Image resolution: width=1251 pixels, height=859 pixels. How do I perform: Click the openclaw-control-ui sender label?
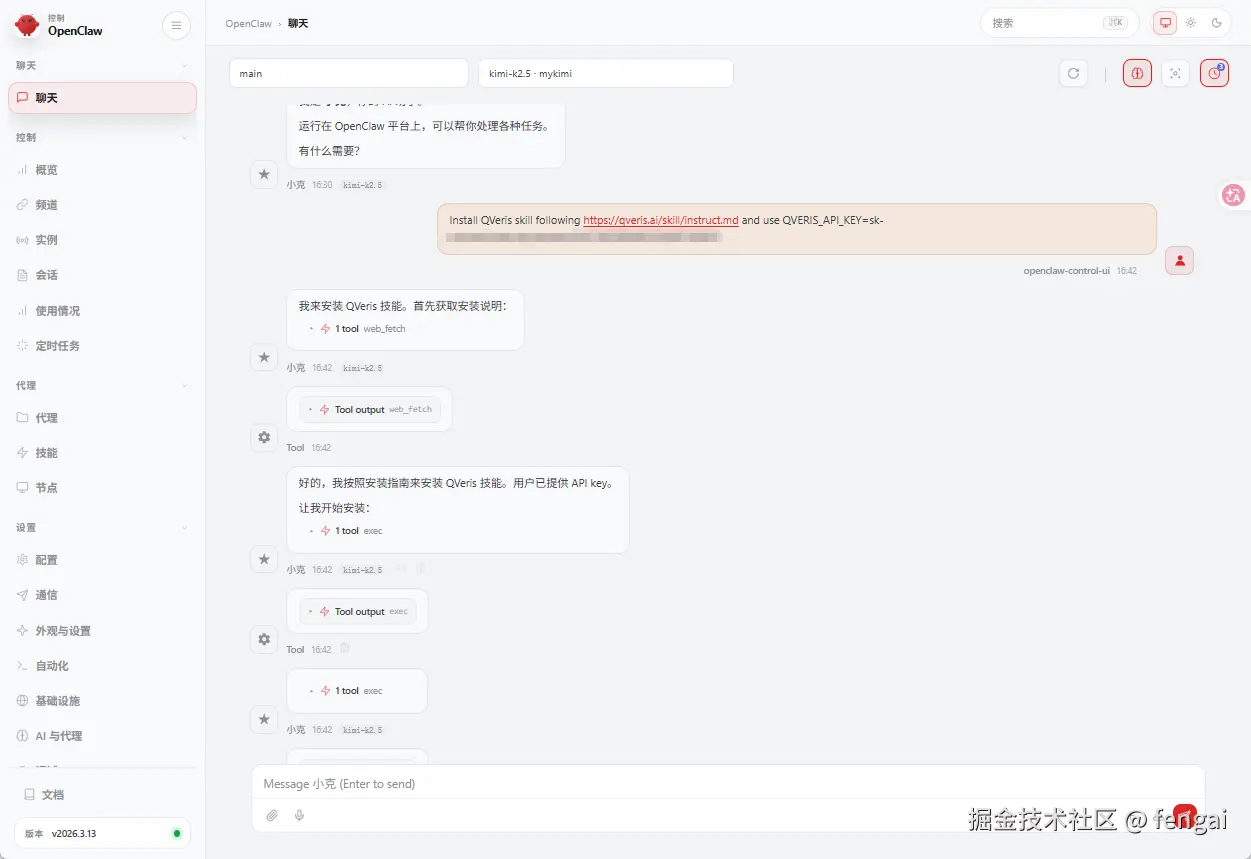[x=1067, y=271]
